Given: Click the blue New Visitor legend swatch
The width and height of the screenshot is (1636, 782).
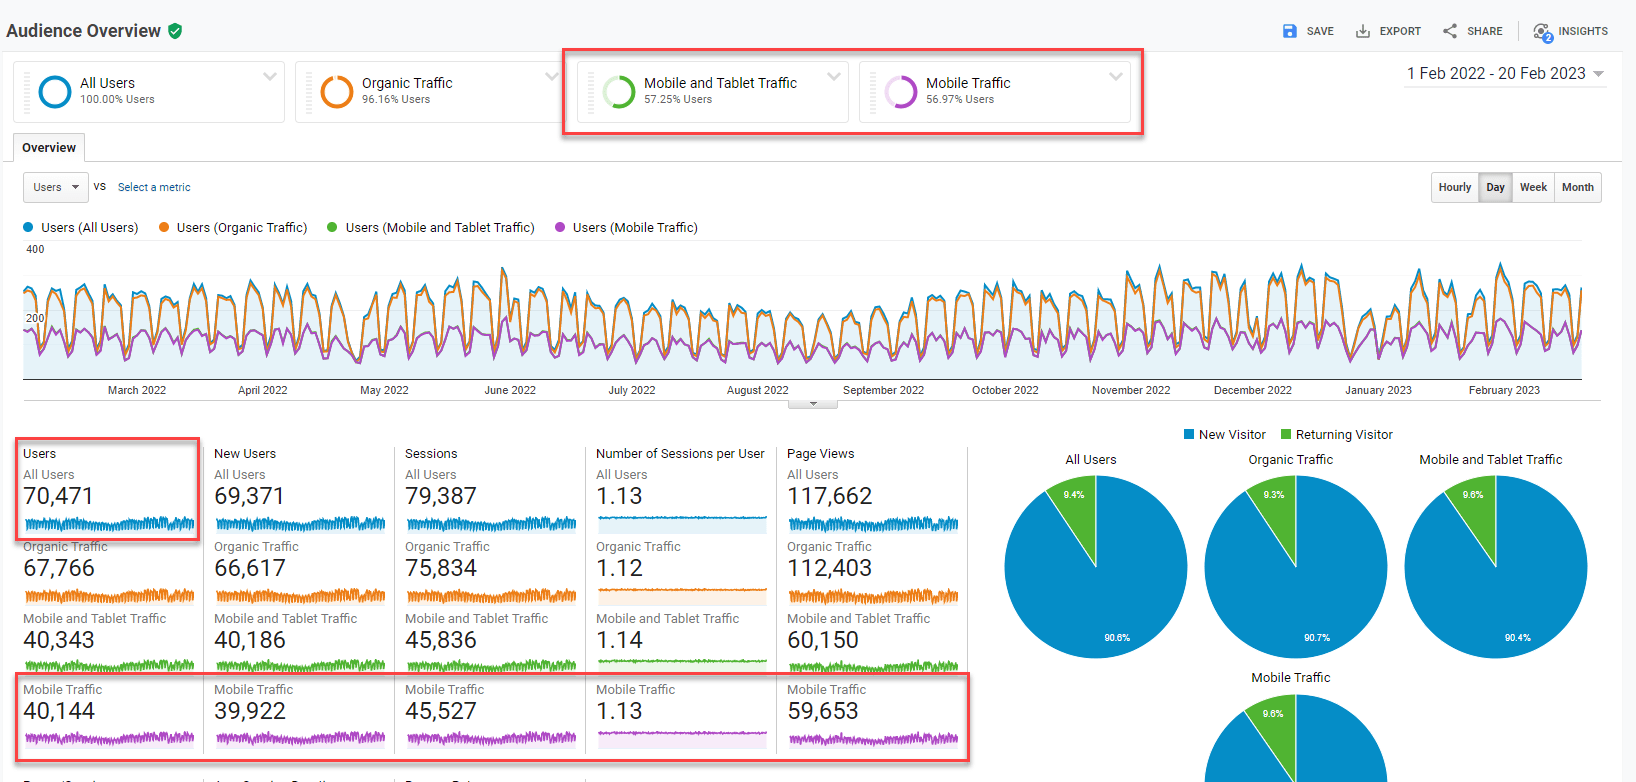Looking at the screenshot, I should (x=1189, y=435).
